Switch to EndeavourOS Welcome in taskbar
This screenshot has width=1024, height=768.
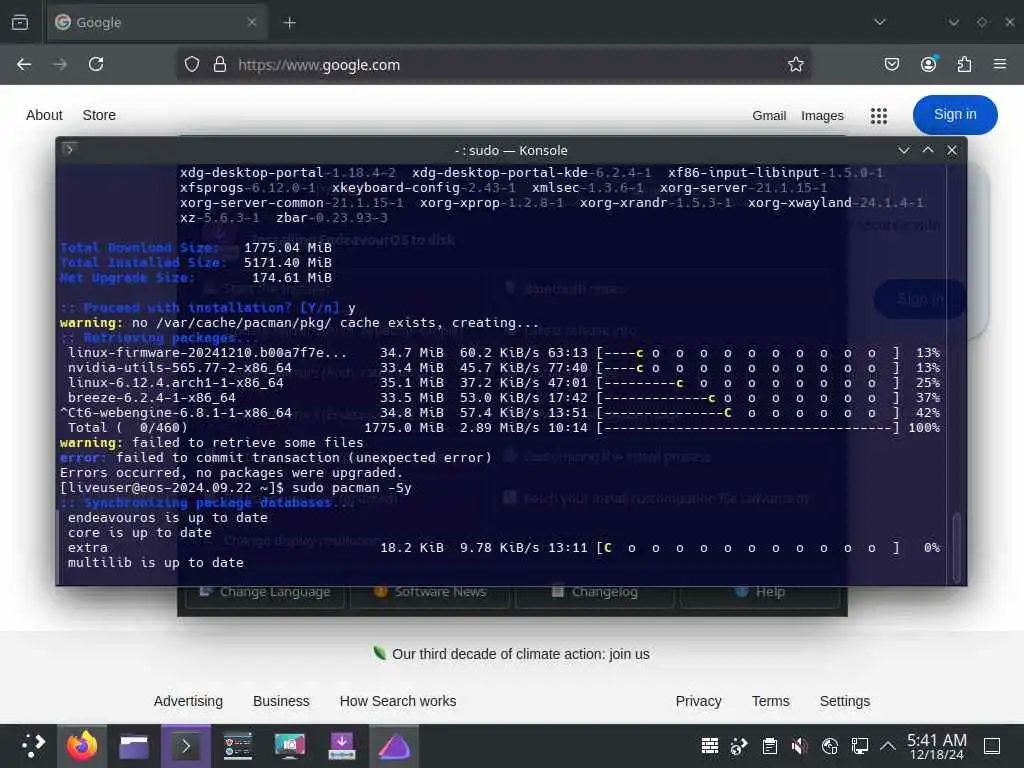394,746
